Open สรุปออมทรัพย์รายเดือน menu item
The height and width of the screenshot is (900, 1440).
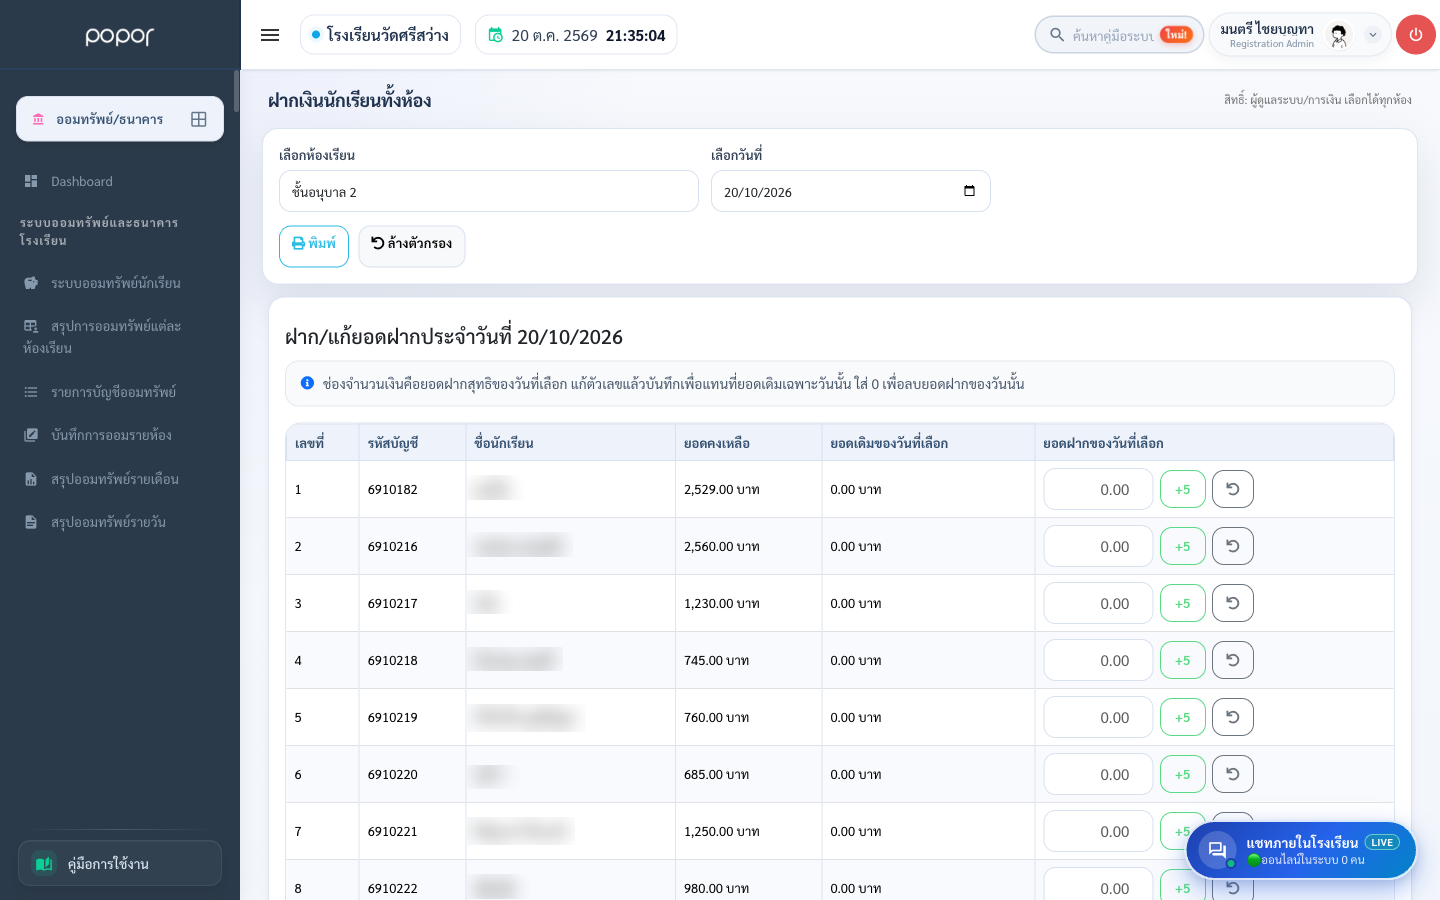pos(115,479)
